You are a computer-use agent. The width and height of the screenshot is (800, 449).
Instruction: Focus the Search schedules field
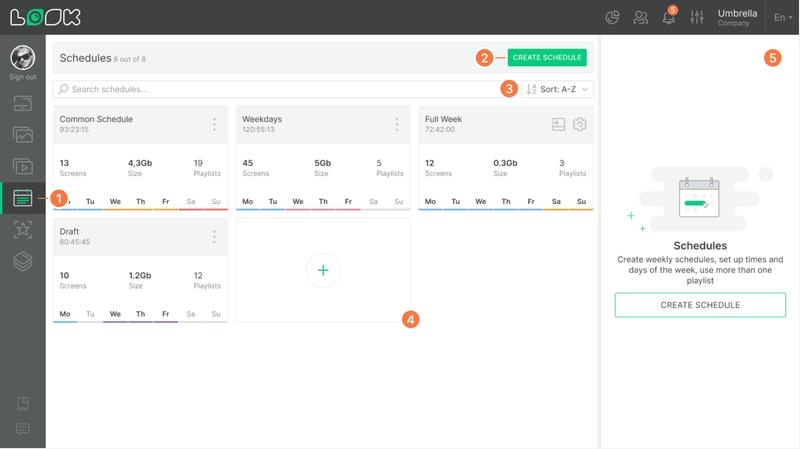[x=286, y=89]
